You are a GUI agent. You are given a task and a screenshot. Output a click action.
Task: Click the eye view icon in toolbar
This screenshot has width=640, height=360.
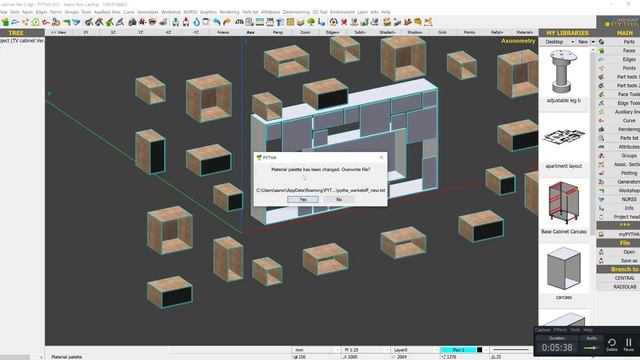(x=152, y=22)
